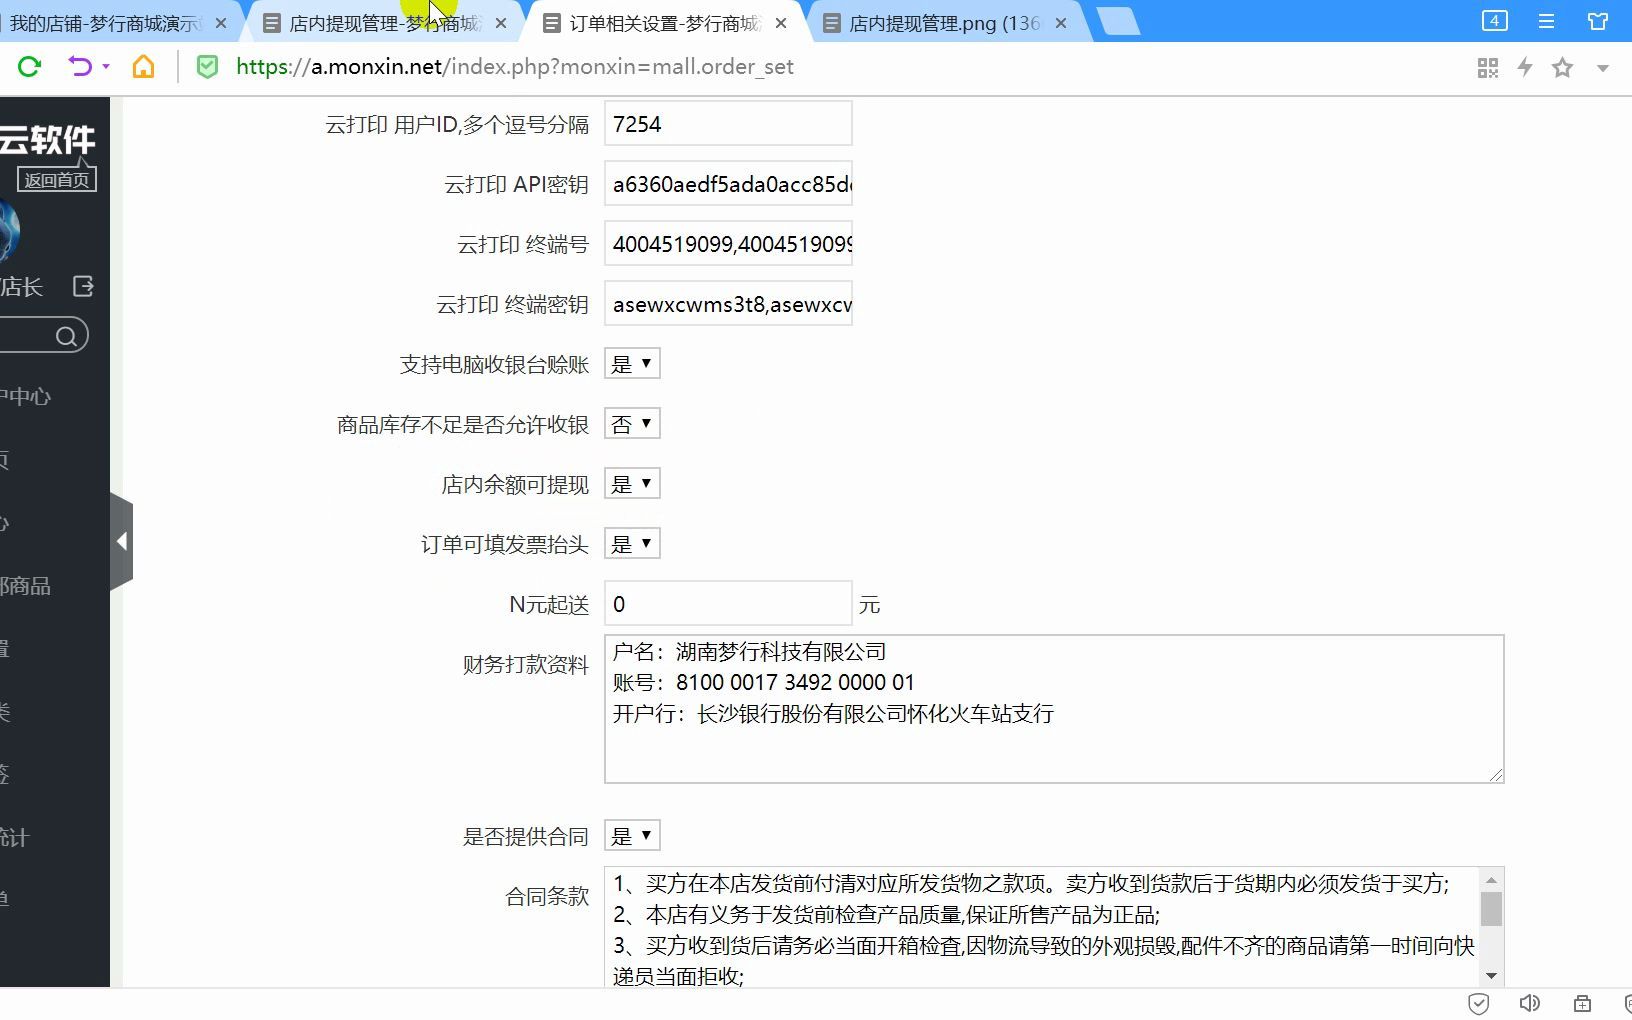Viewport: 1632px width, 1020px height.
Task: Expand the address bar dropdown arrow
Action: (1603, 68)
